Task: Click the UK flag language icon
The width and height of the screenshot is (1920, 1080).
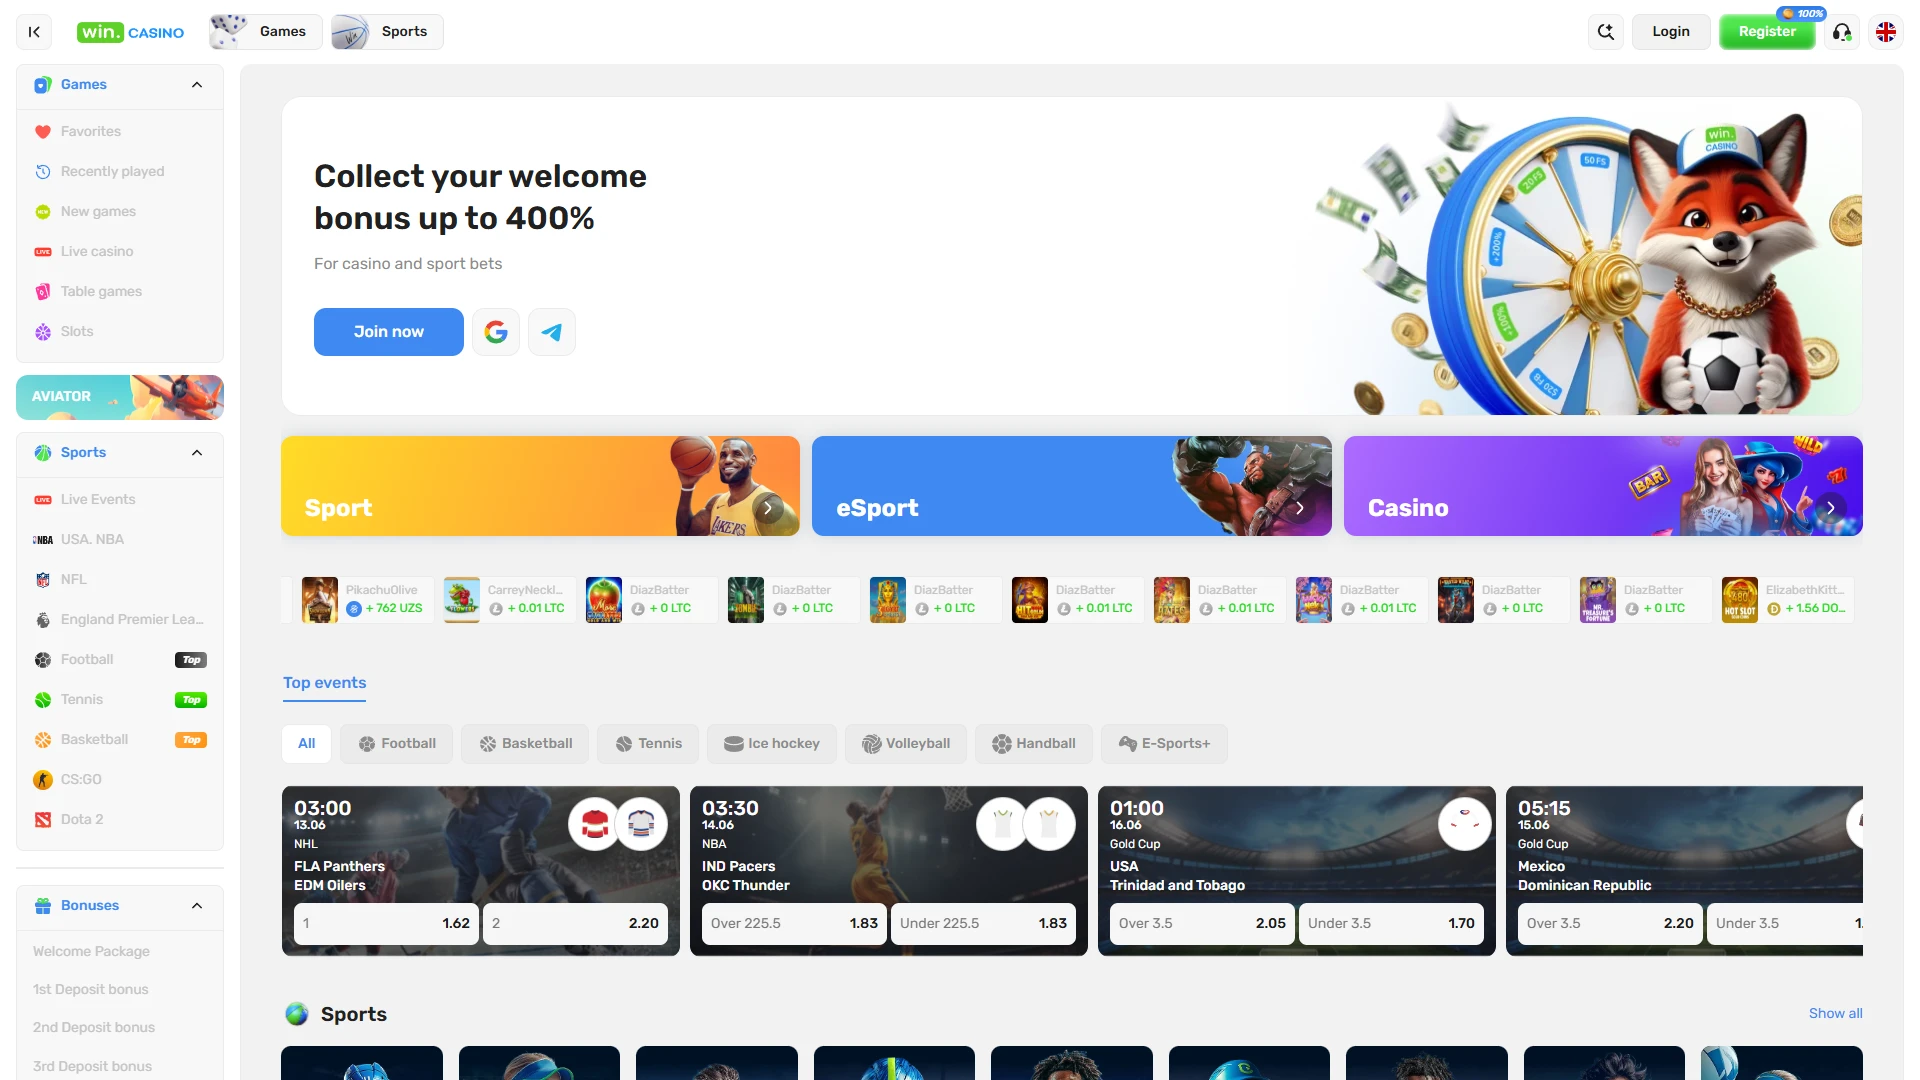Action: [1886, 32]
